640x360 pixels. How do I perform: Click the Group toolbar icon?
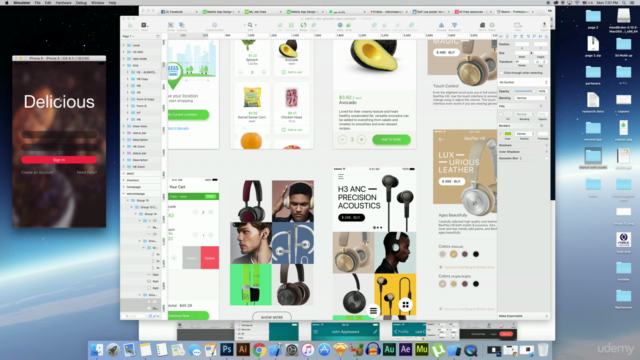(x=171, y=26)
